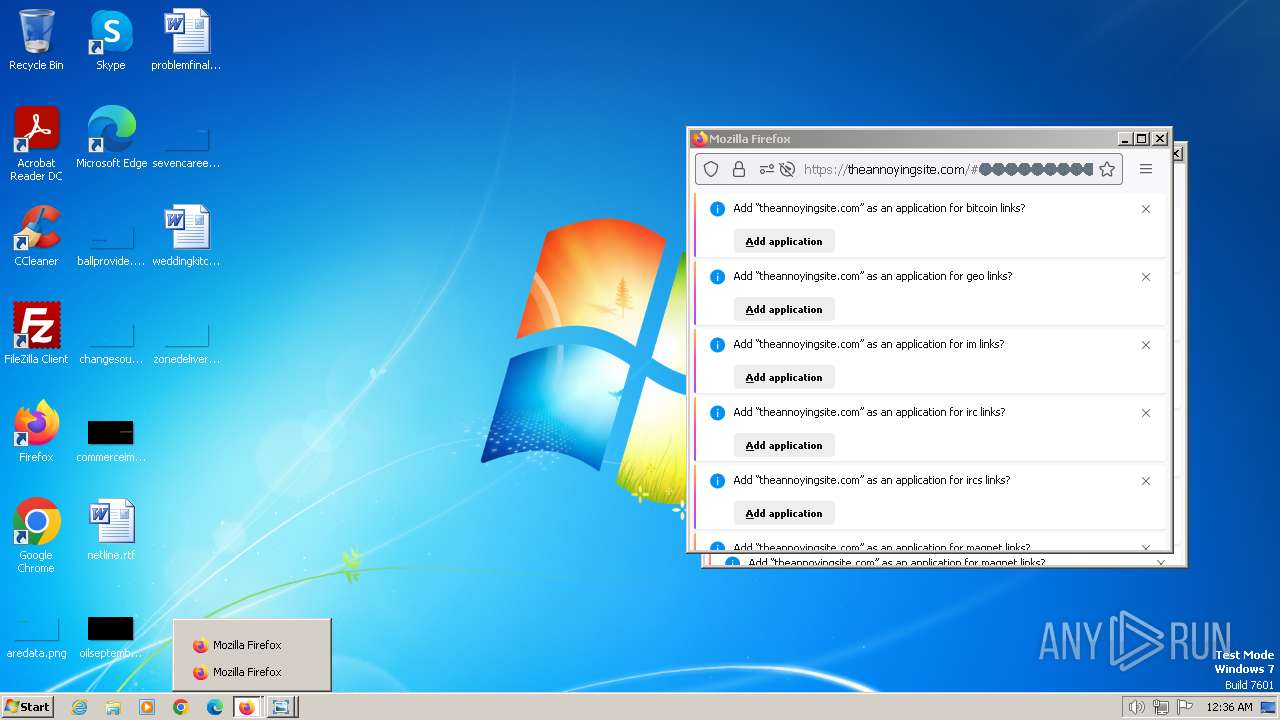
Task: Open Acrobat Reader DC shortcut
Action: (x=36, y=143)
